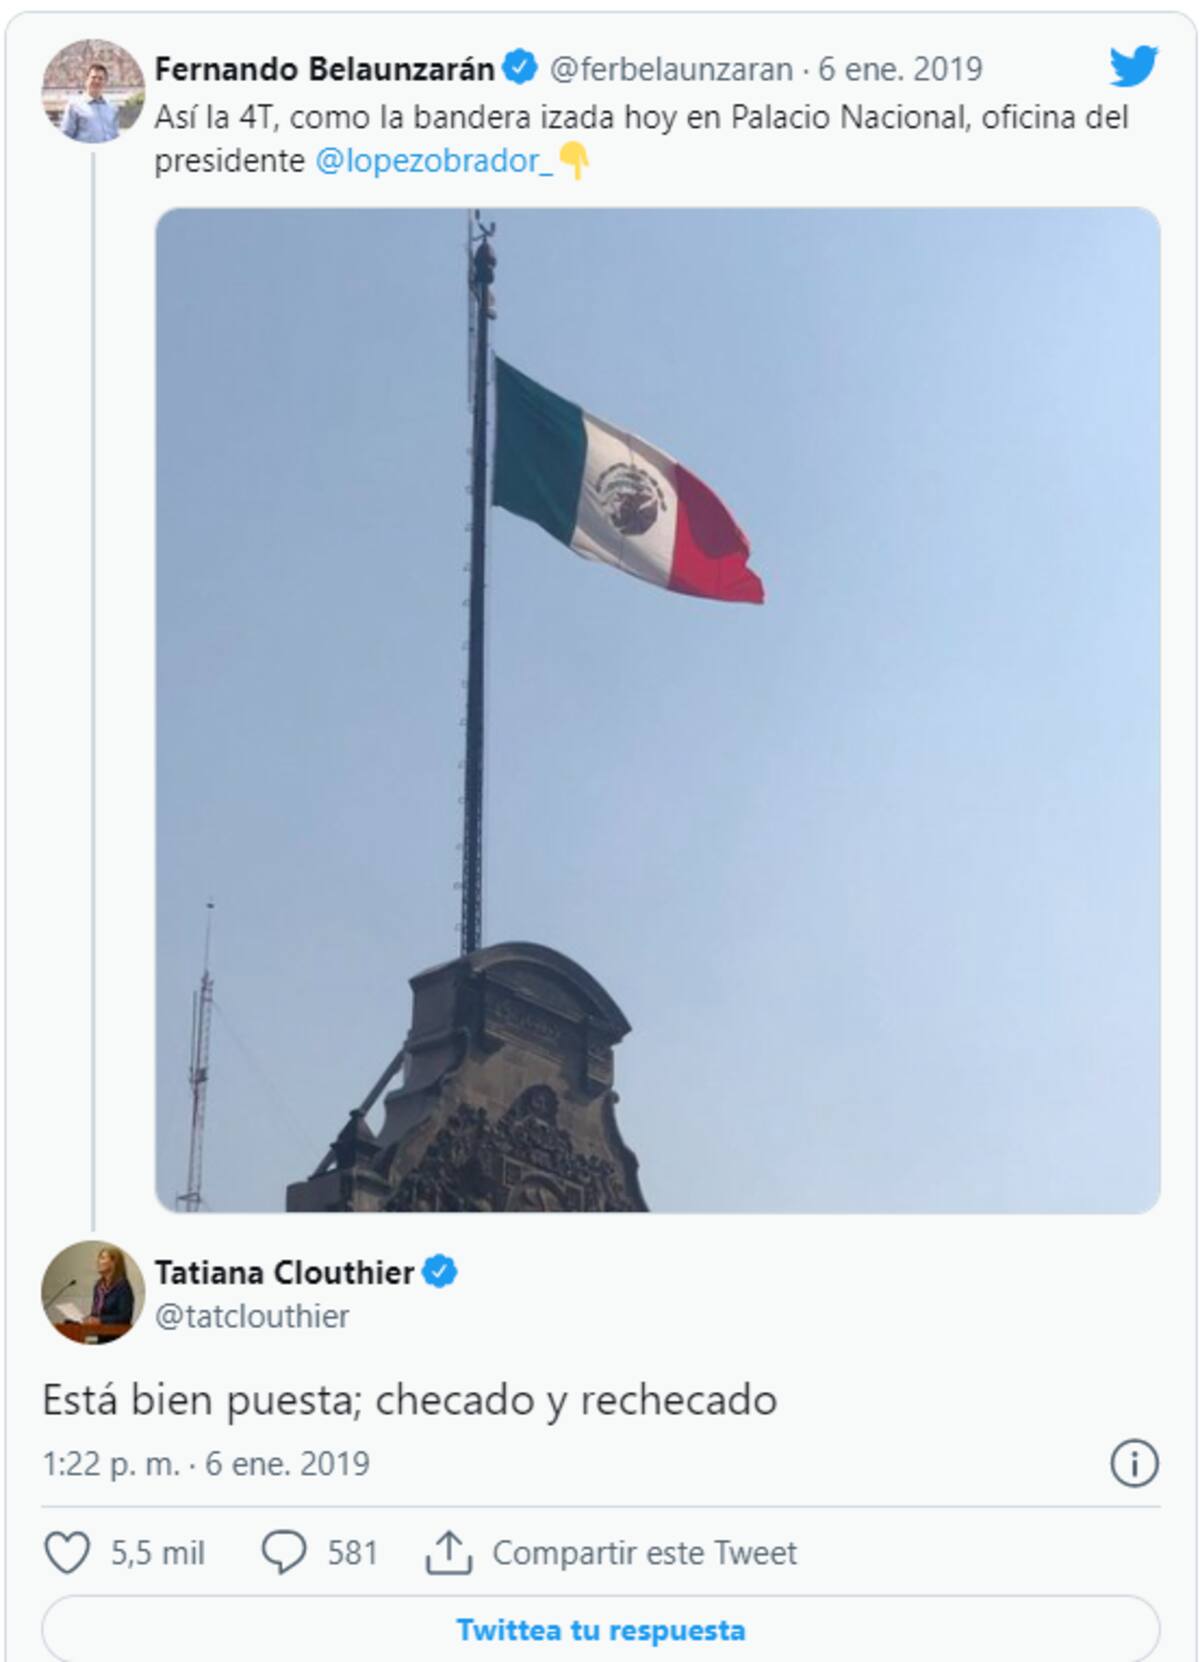The height and width of the screenshot is (1662, 1200).
Task: Open Fernando Belaunzarán's profile picture
Action: pos(92,91)
